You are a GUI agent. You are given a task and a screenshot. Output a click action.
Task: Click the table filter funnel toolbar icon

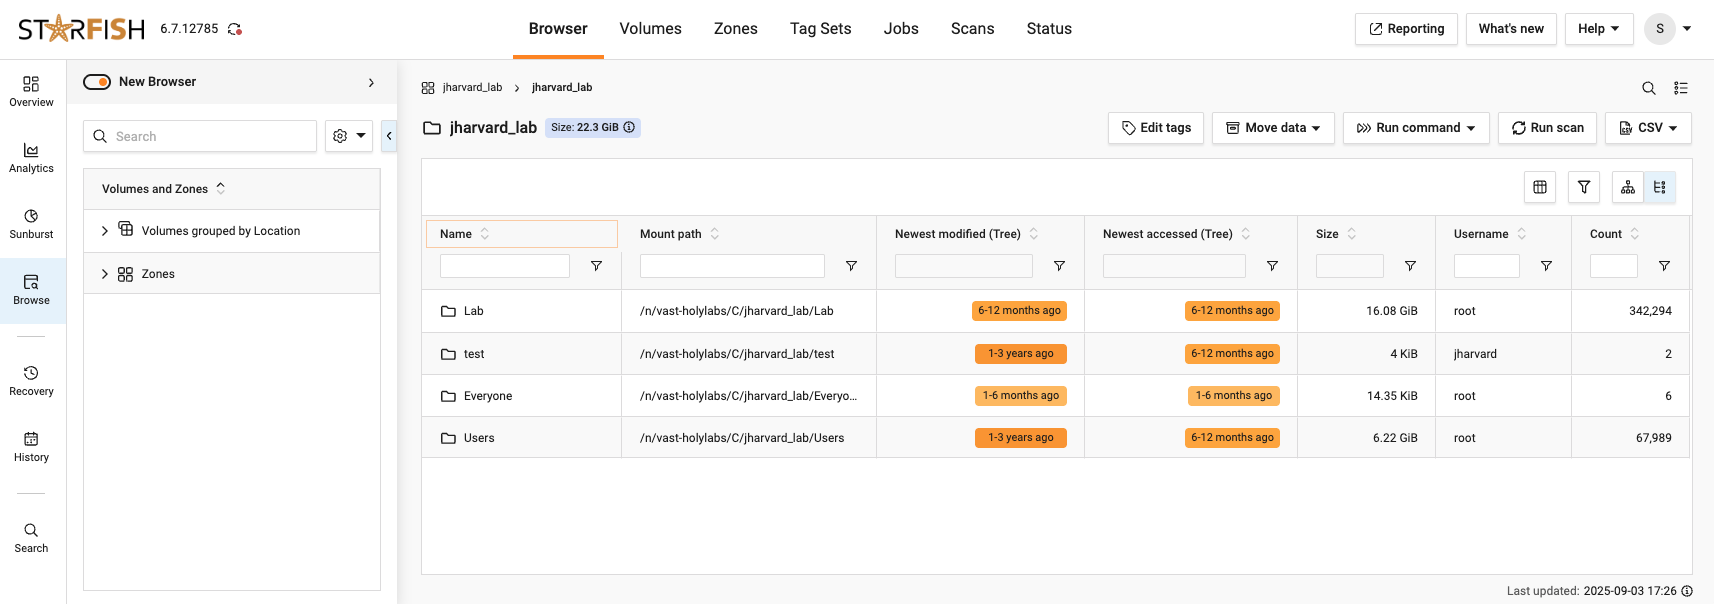point(1583,187)
